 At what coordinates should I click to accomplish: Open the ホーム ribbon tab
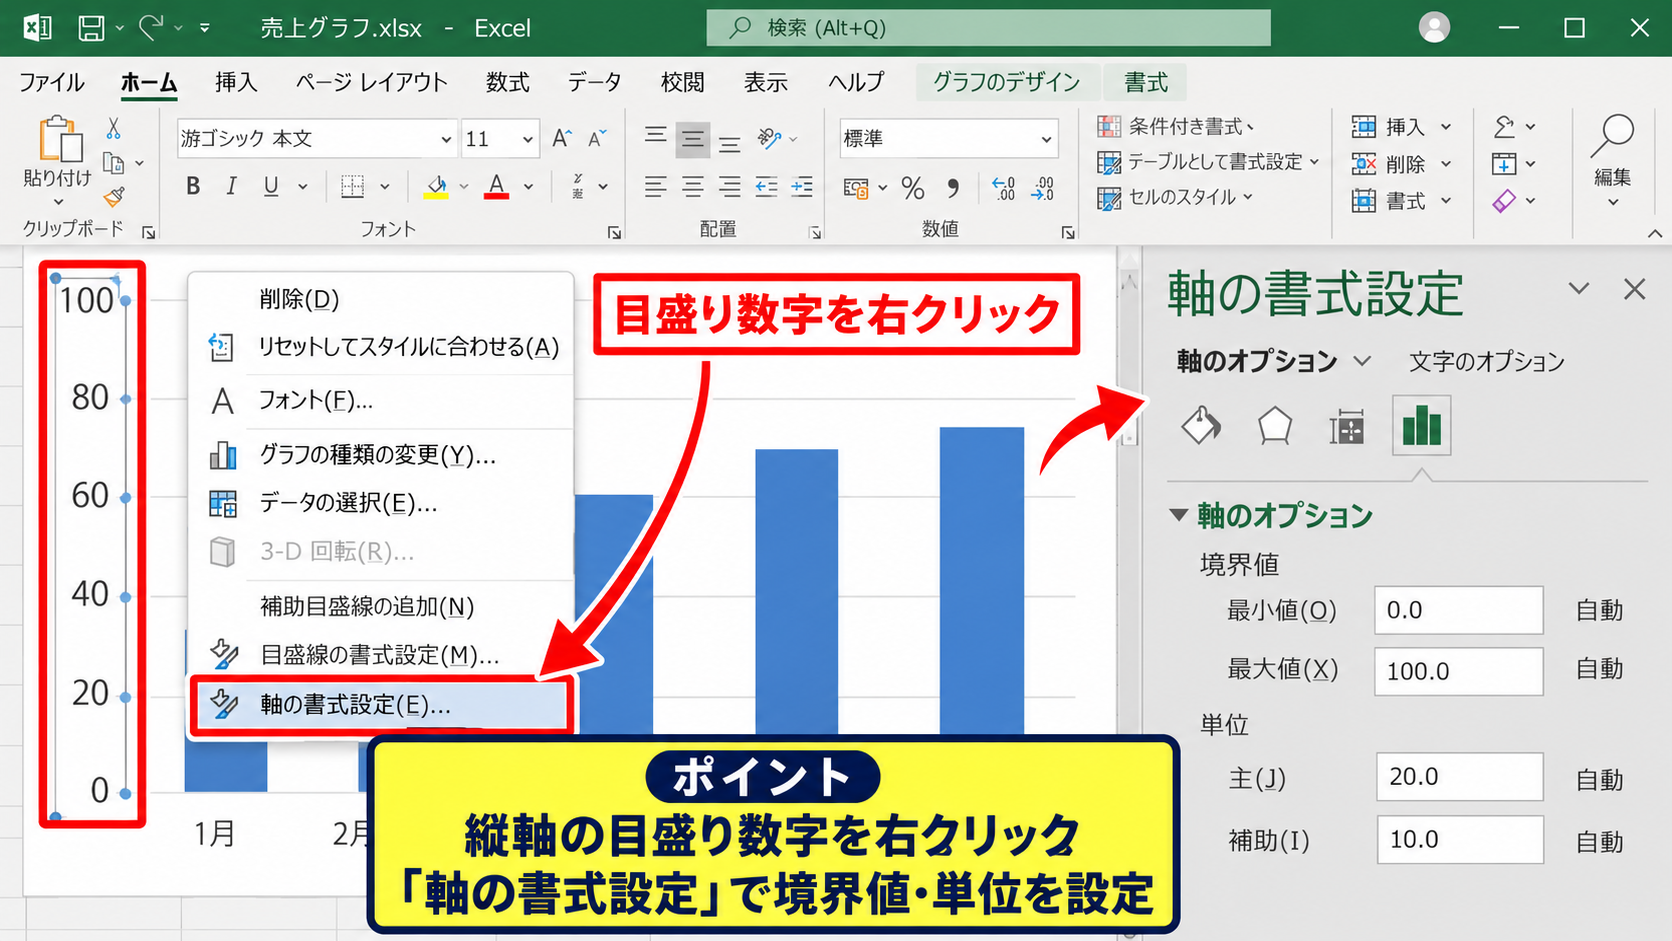pyautogui.click(x=149, y=82)
